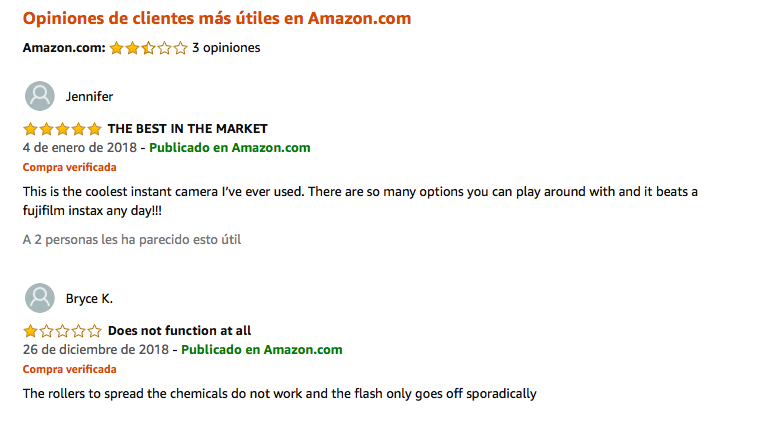Click "Compra verificada" under Bryce K.'s review
Screen dimensions: 768x428
click(69, 369)
